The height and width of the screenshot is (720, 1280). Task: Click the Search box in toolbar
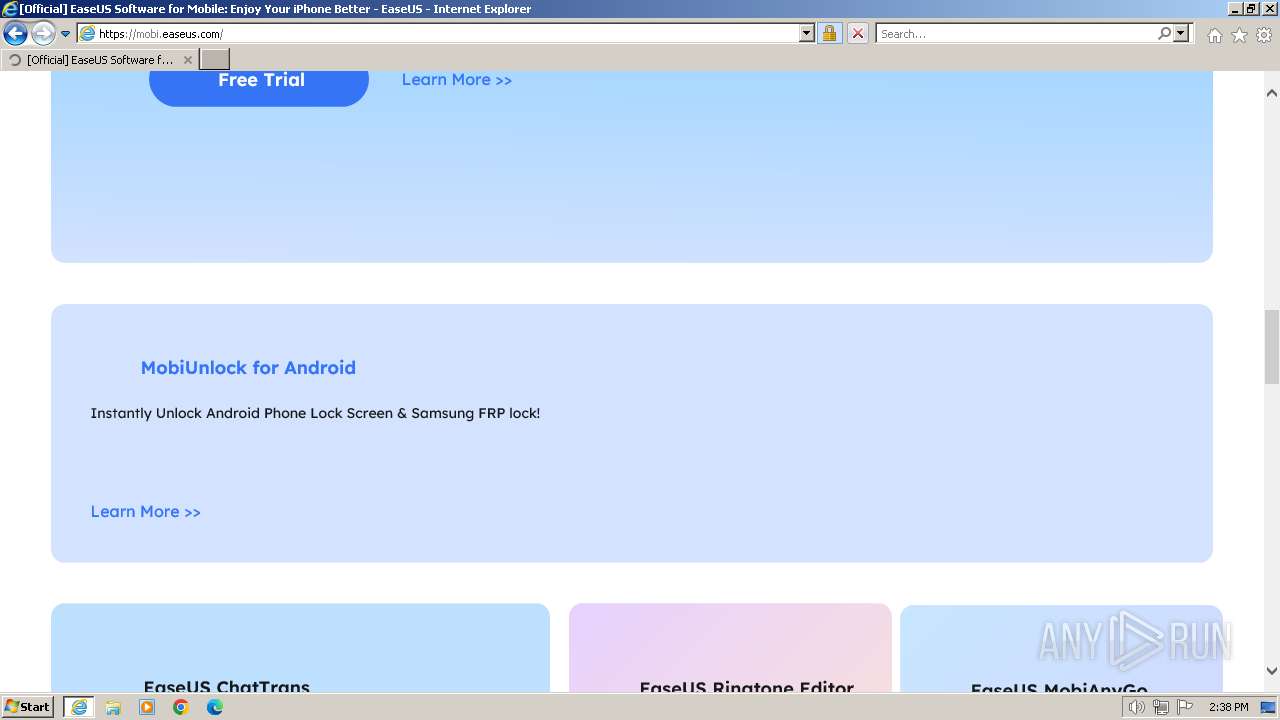click(x=1016, y=34)
